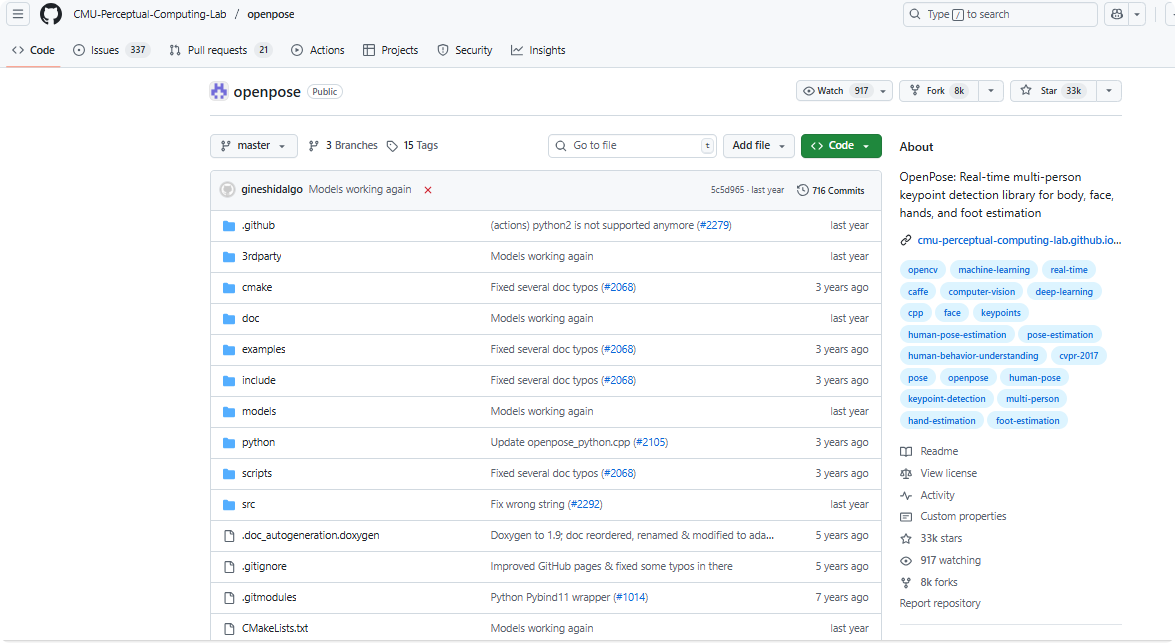Open the 716 Commits history
Viewport: 1175px width, 643px height.
(830, 190)
